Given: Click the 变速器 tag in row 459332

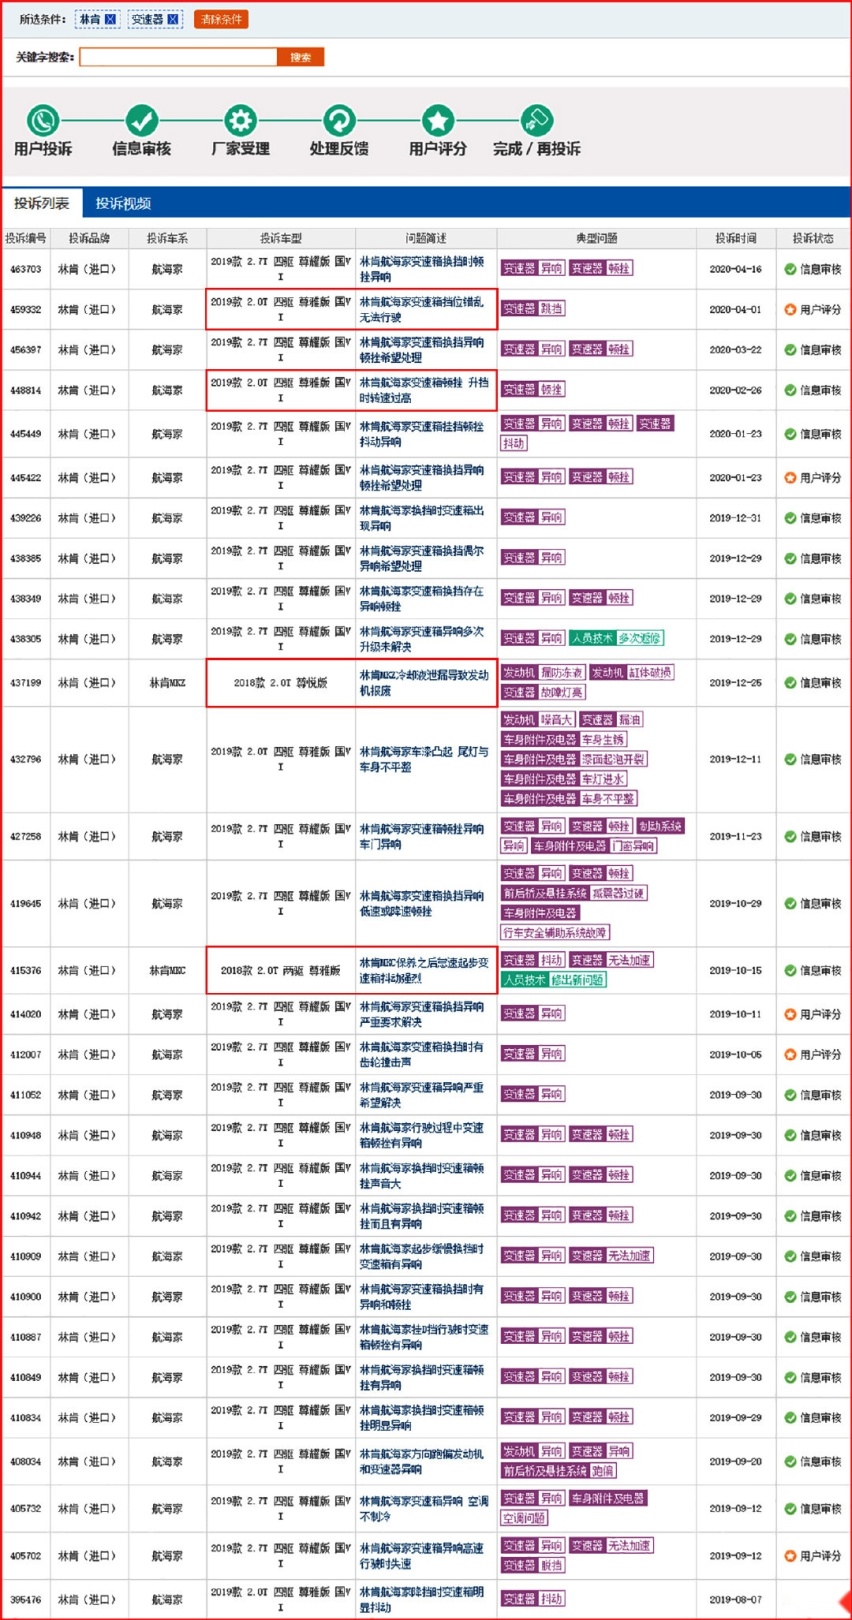Looking at the screenshot, I should tap(519, 309).
